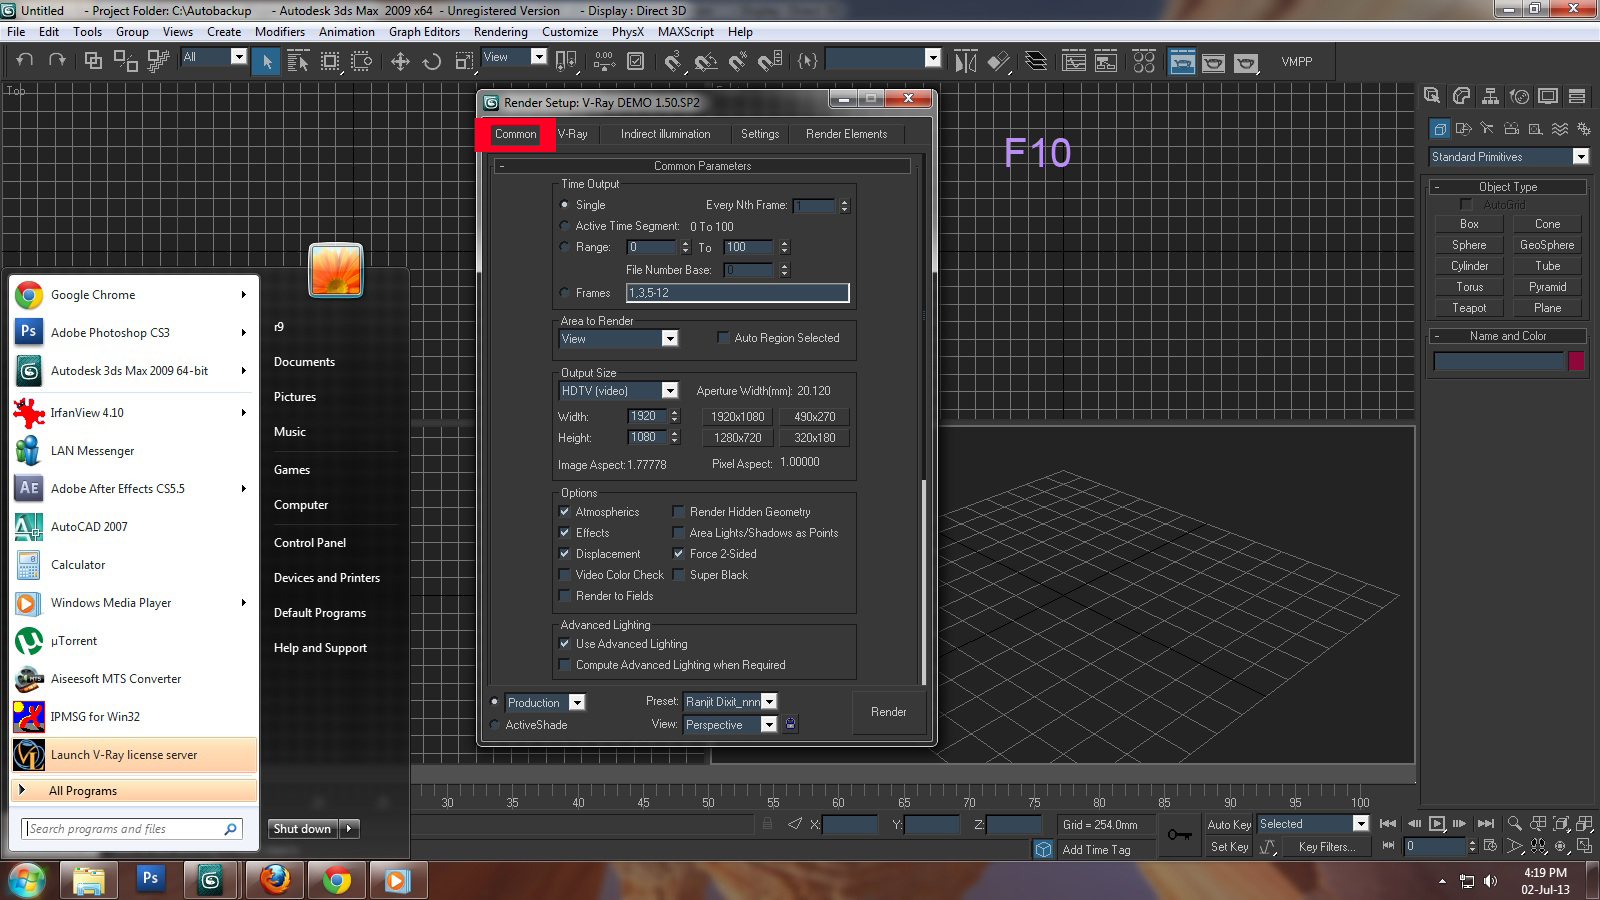
Task: Click the Render Setup teapot icon
Action: [1182, 62]
